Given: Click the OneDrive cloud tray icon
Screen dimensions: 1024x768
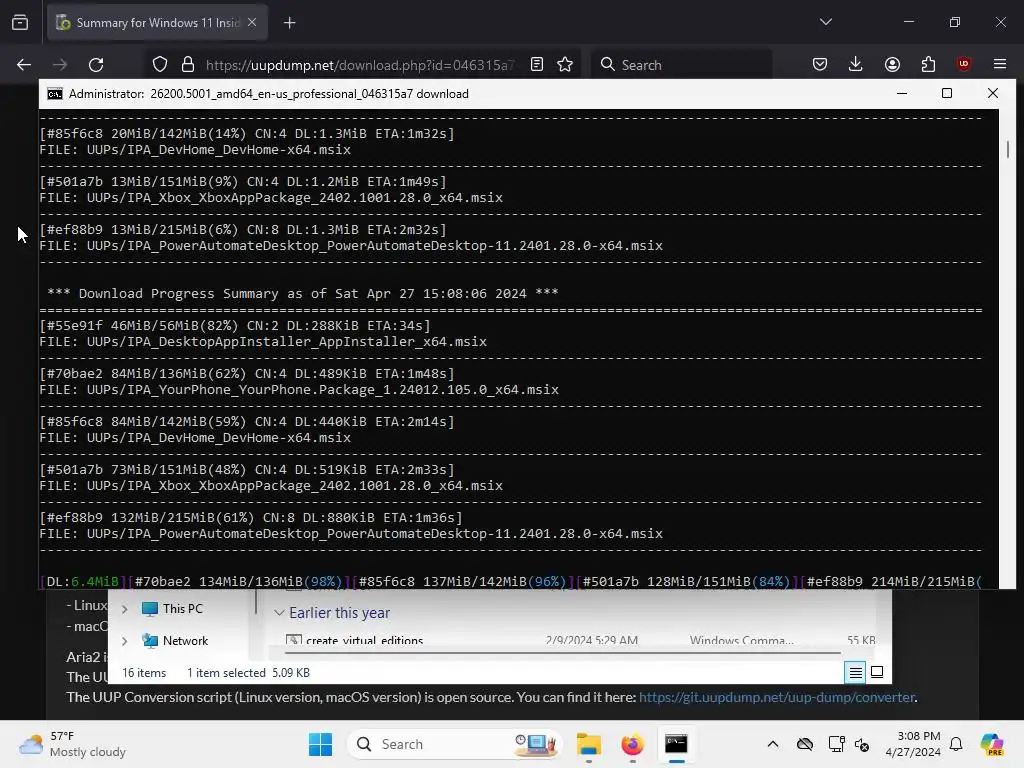Looking at the screenshot, I should pyautogui.click(x=805, y=744).
